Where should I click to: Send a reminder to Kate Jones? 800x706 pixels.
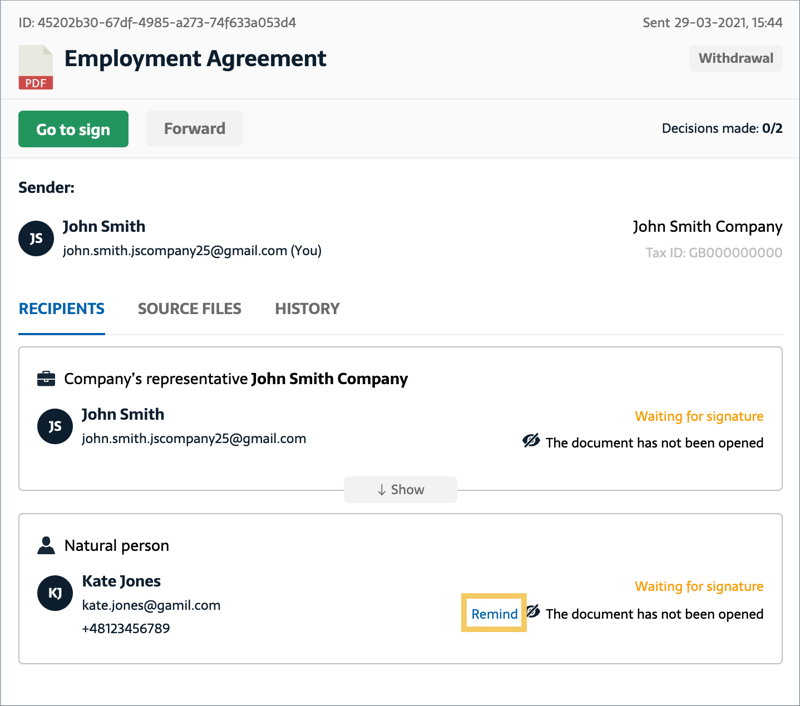coord(493,613)
